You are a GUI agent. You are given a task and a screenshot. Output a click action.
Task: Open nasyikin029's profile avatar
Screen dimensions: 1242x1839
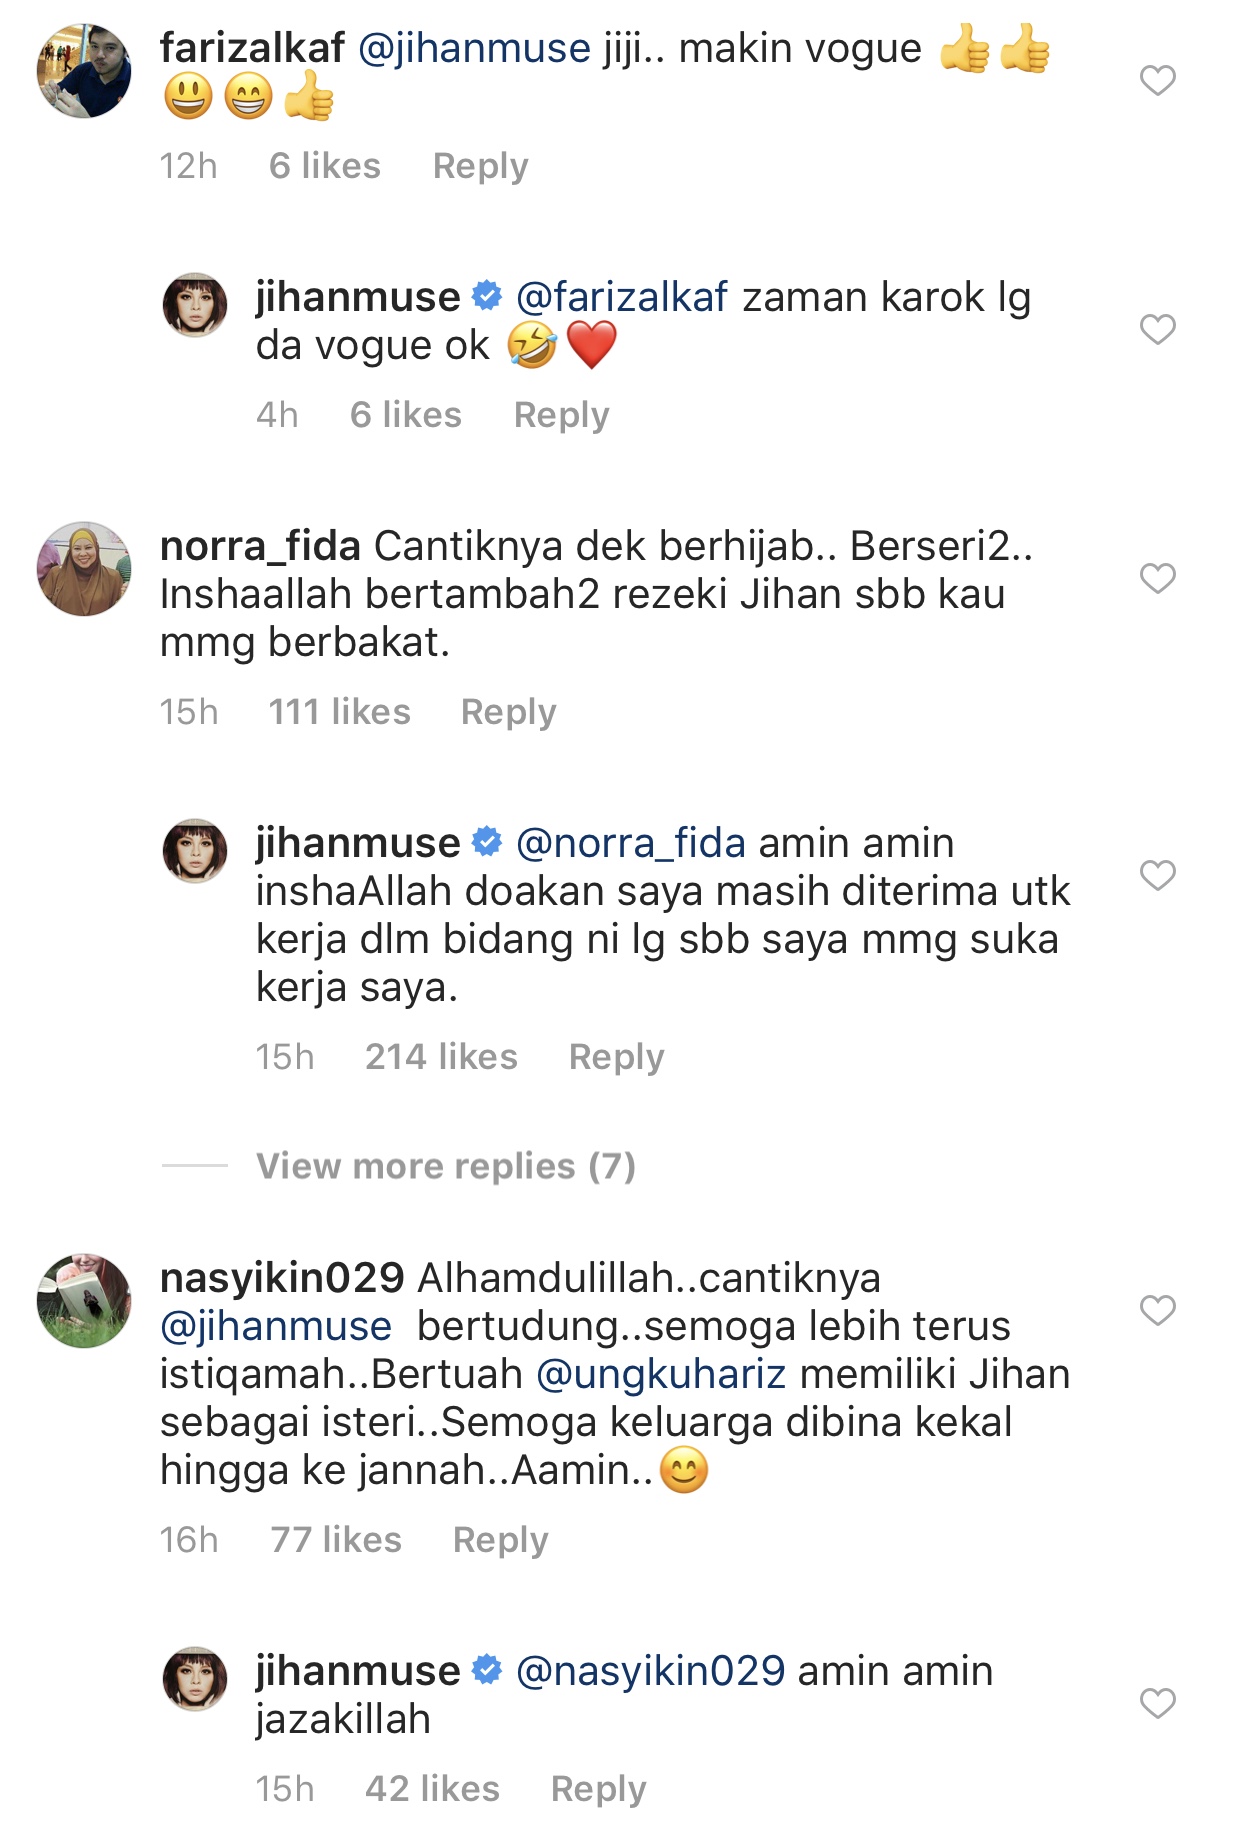point(84,1300)
